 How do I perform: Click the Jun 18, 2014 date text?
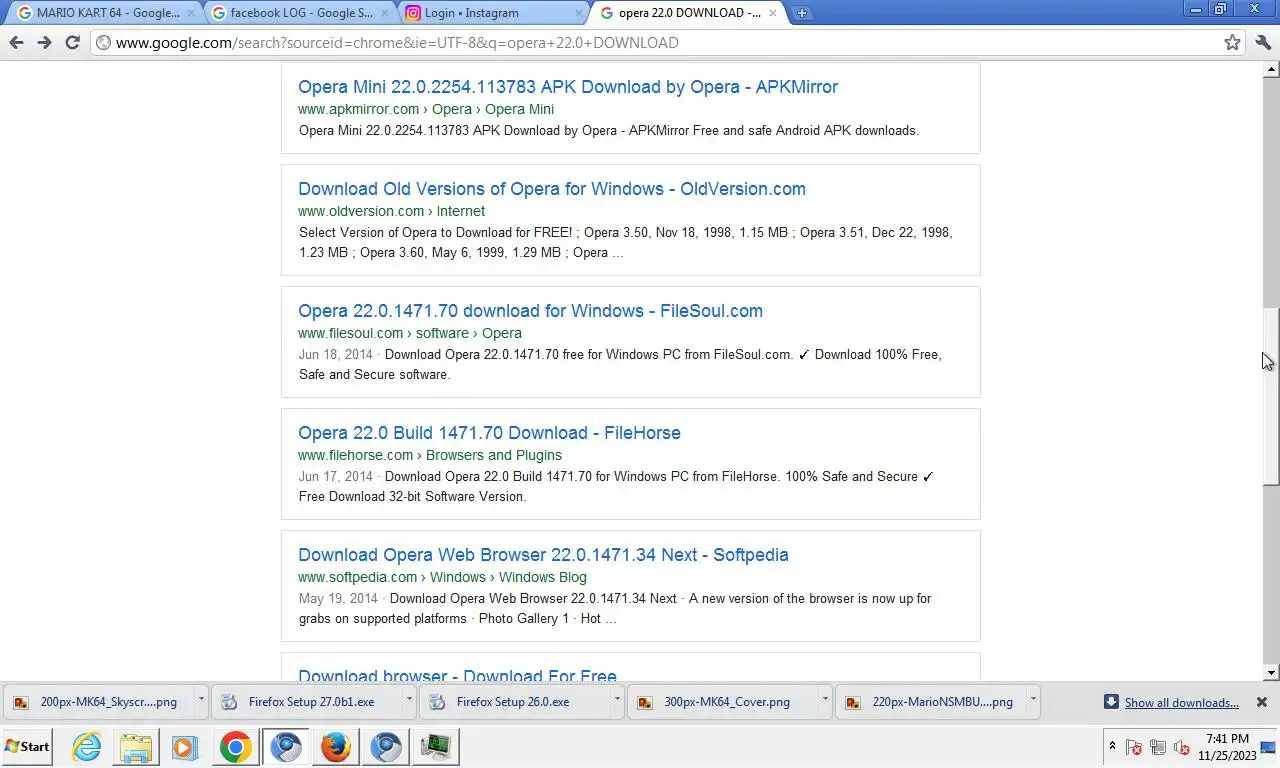click(x=335, y=354)
